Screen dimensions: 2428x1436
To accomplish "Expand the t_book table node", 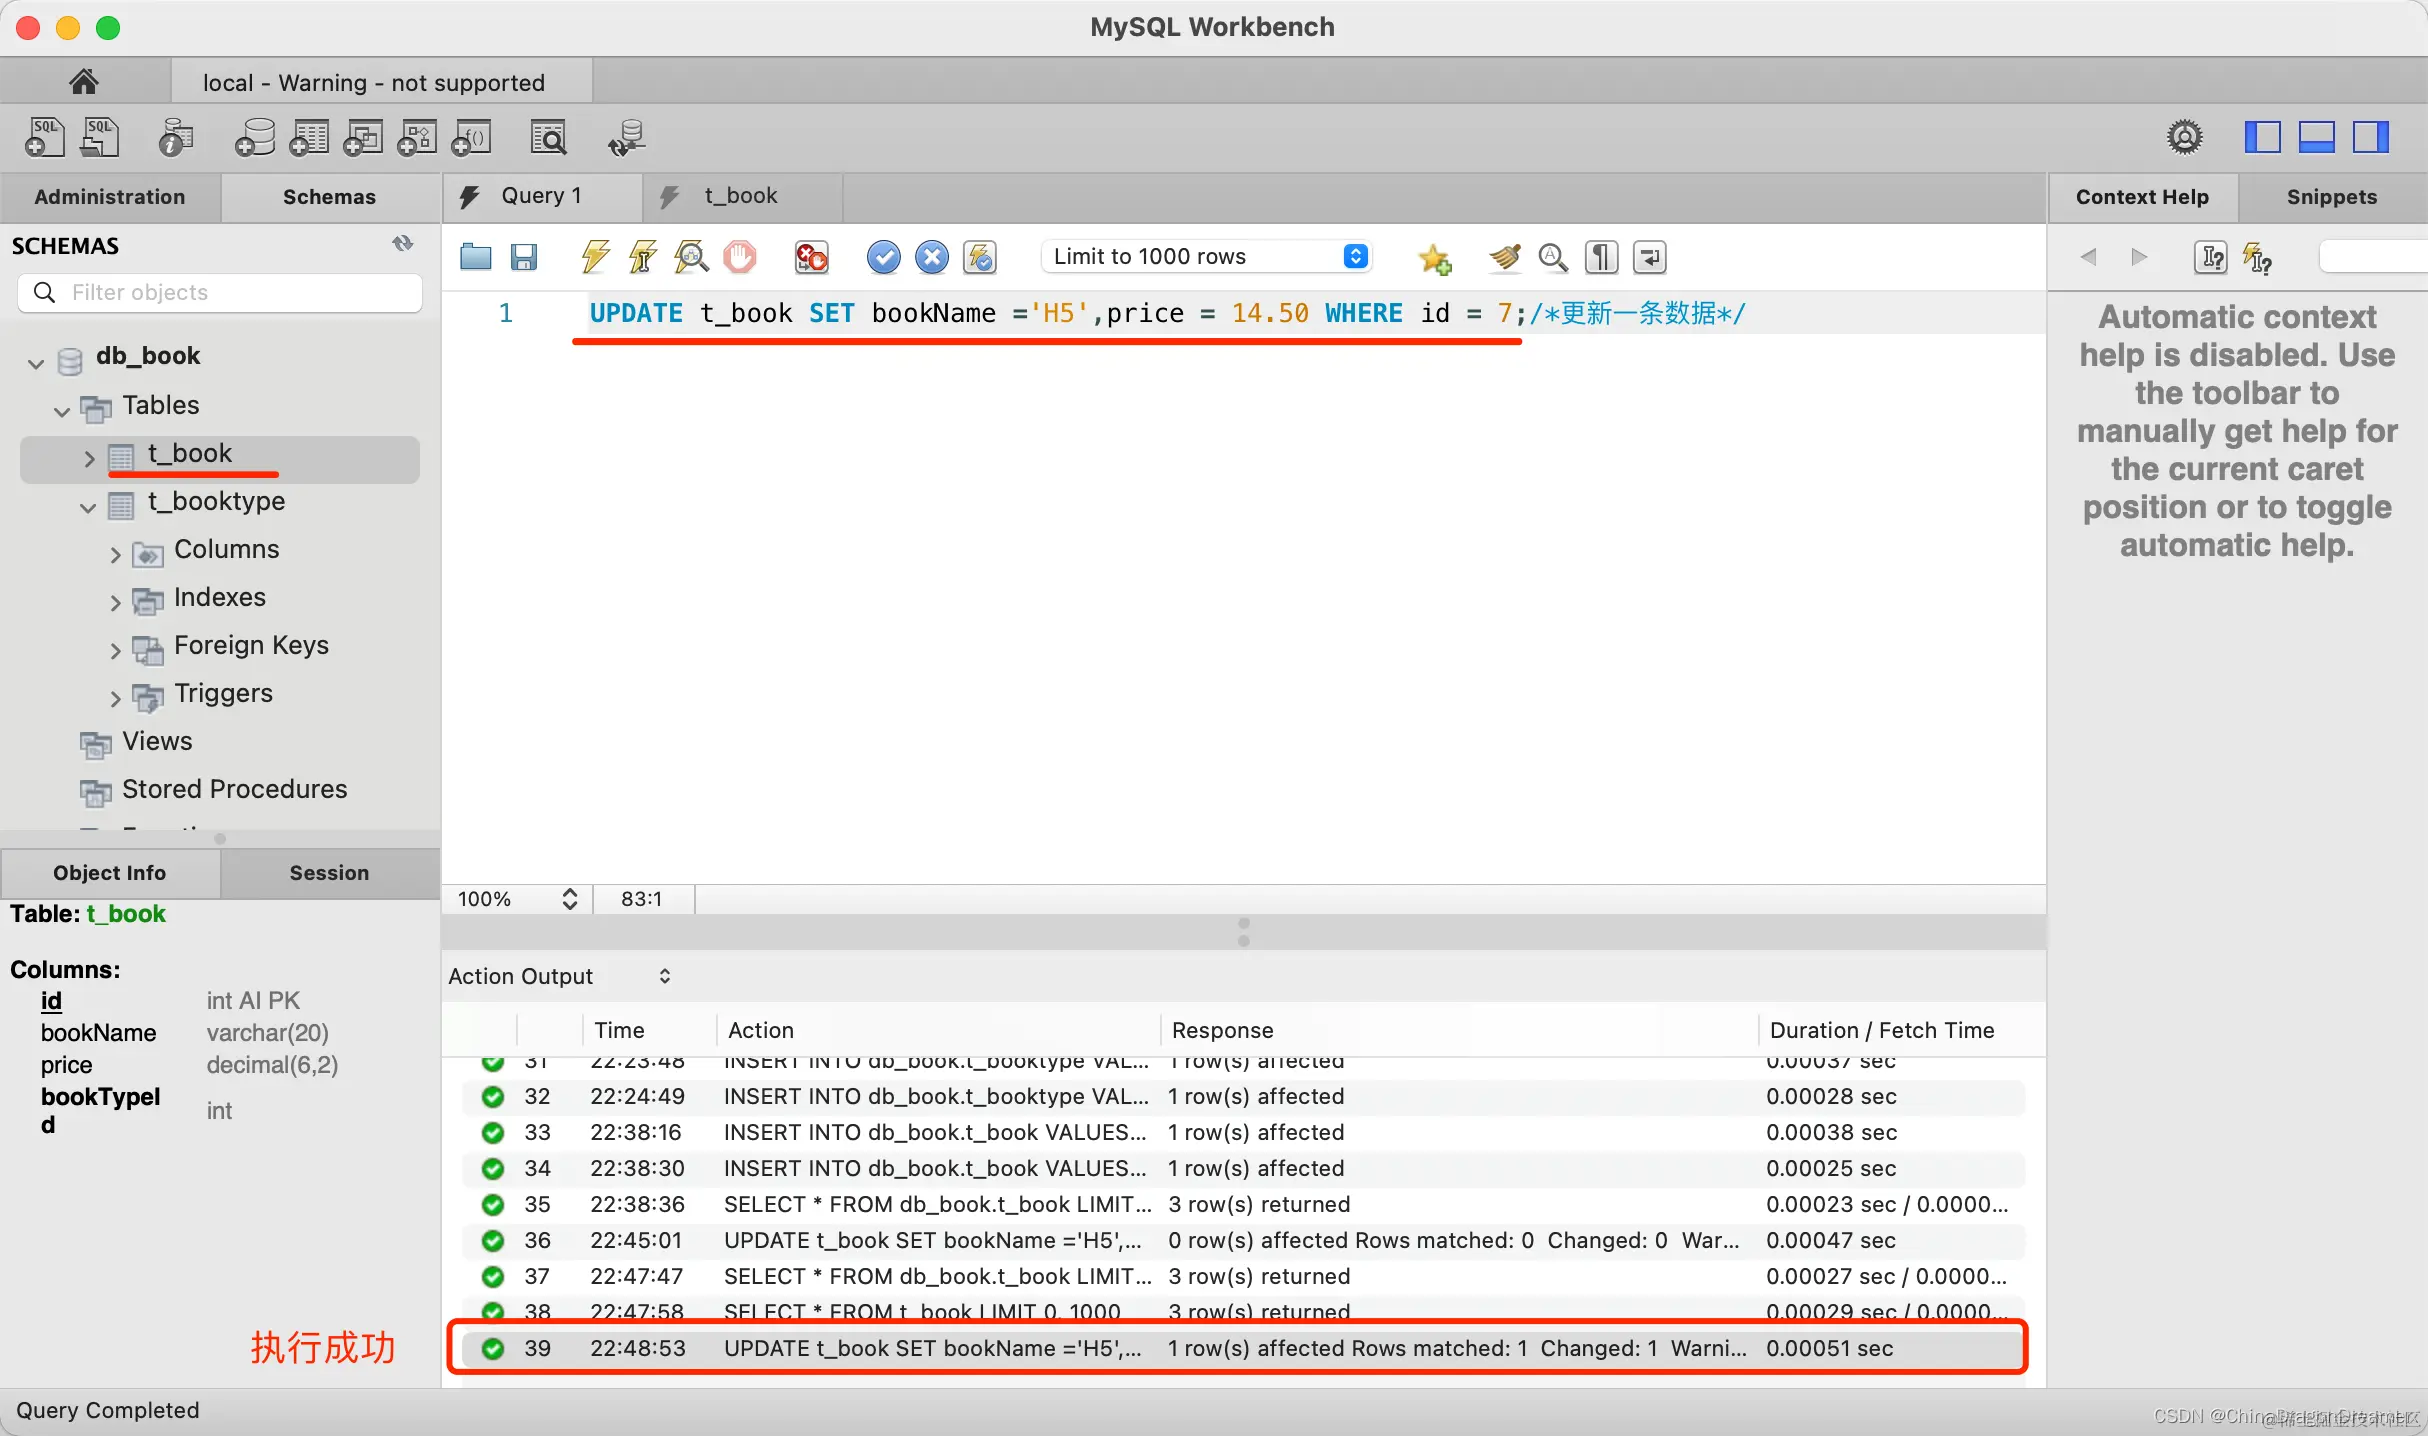I will pyautogui.click(x=89, y=458).
